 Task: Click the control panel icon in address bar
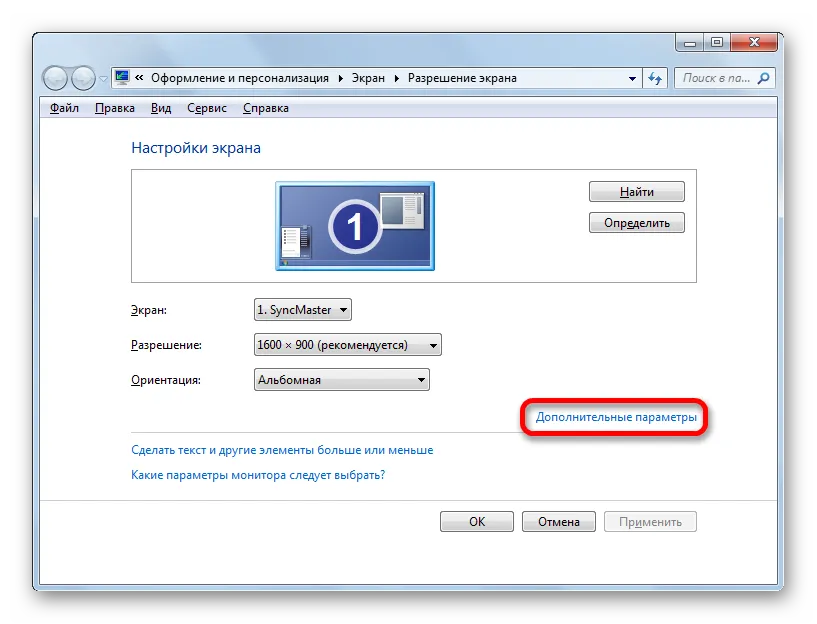click(x=122, y=78)
